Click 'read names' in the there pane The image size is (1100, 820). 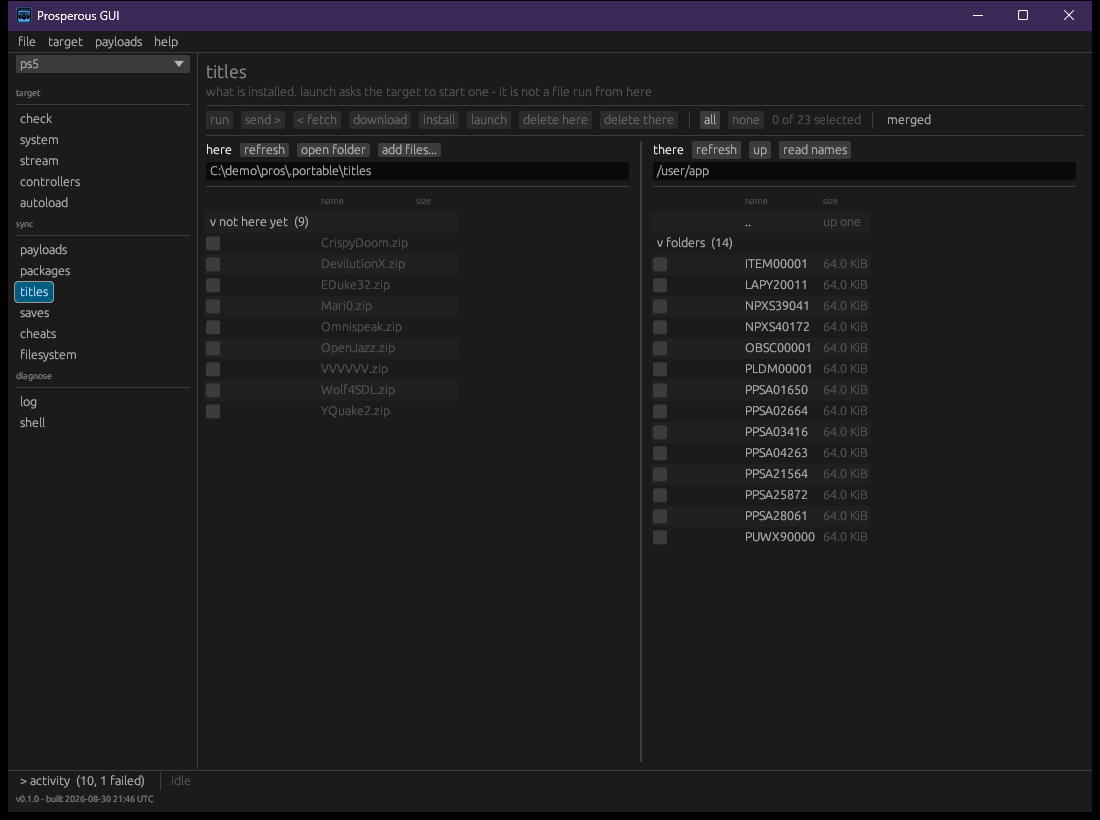point(815,150)
